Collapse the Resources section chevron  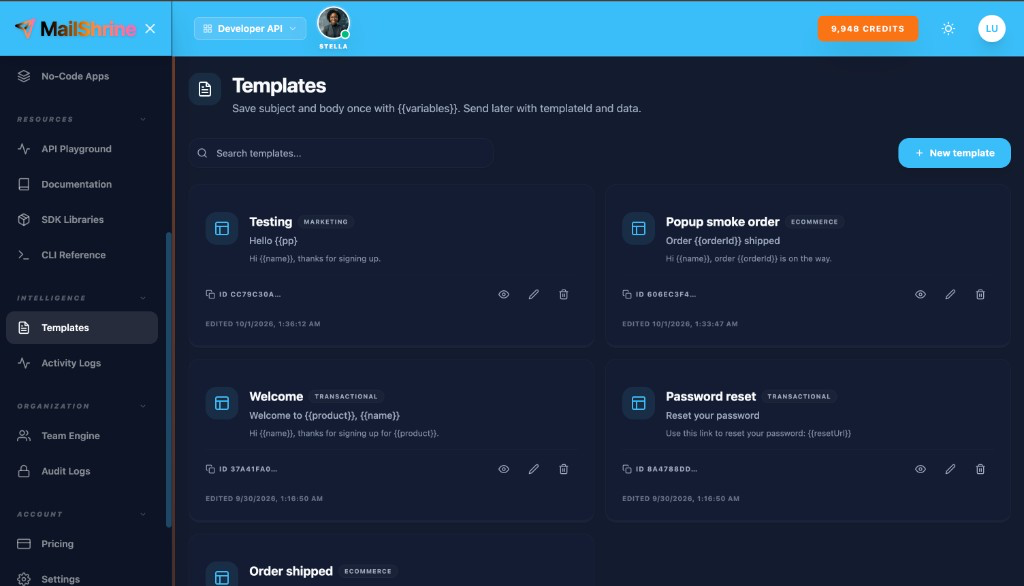143,120
